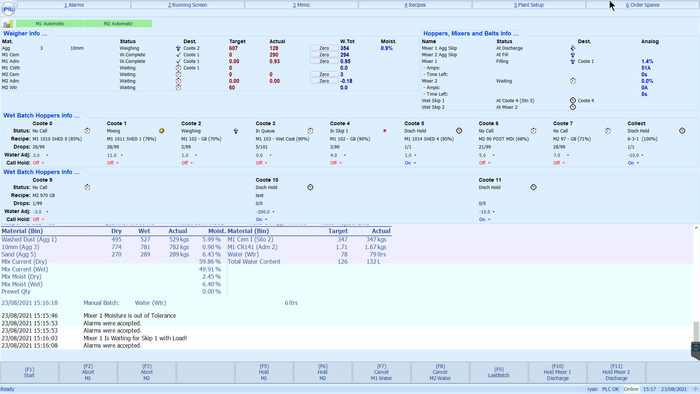This screenshot has height=394, width=700.
Task: Click F2 Abort M1 button
Action: 88,372
